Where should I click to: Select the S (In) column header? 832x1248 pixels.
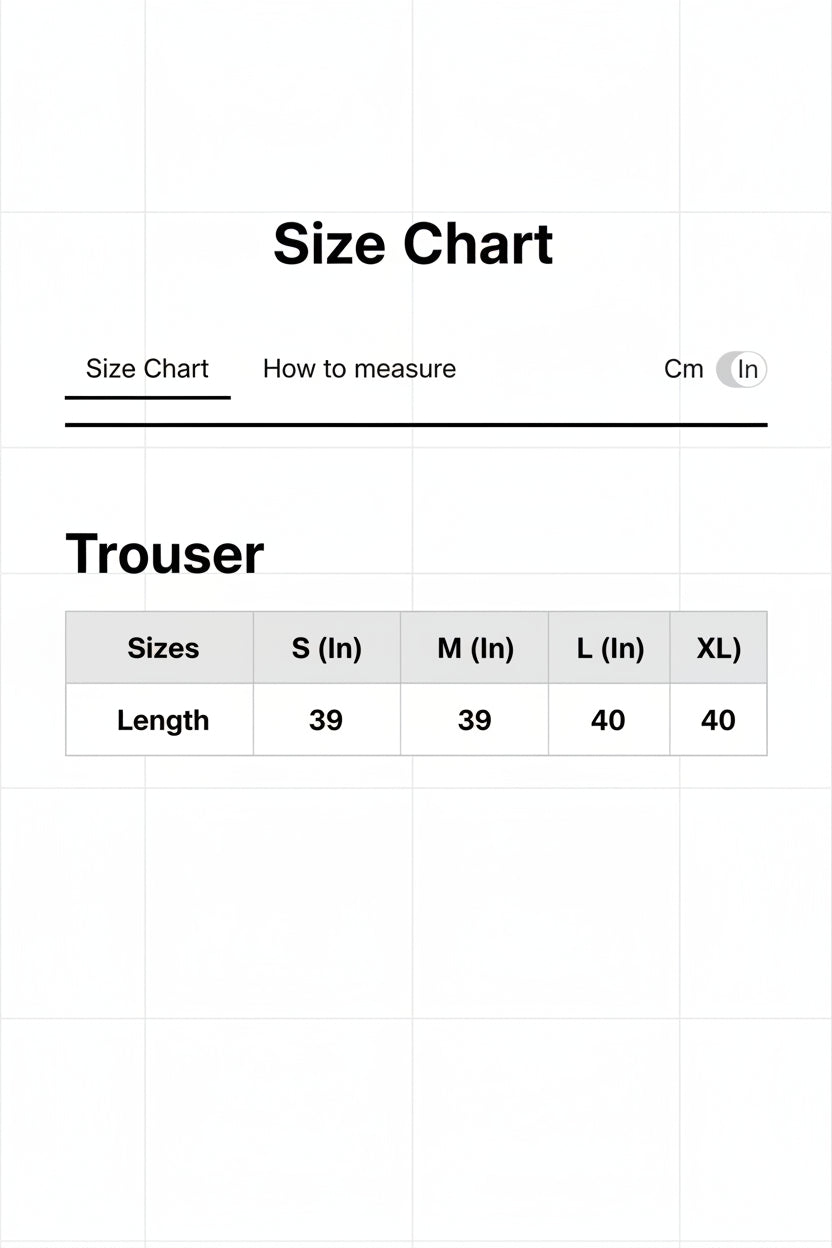[x=327, y=648]
